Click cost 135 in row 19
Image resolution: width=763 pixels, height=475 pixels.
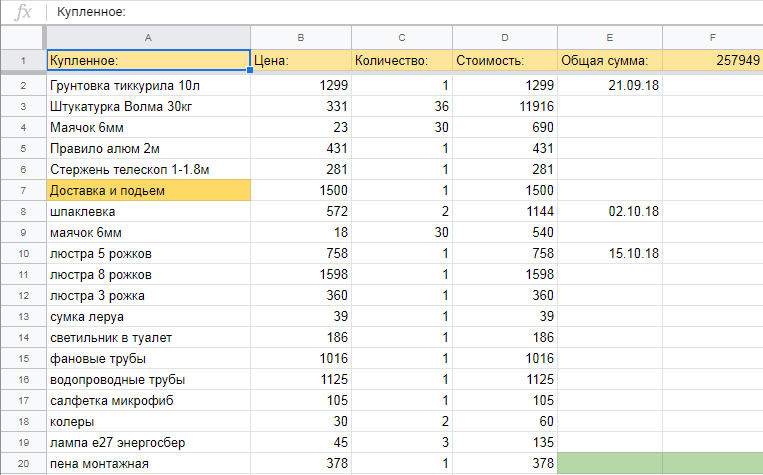coord(505,442)
